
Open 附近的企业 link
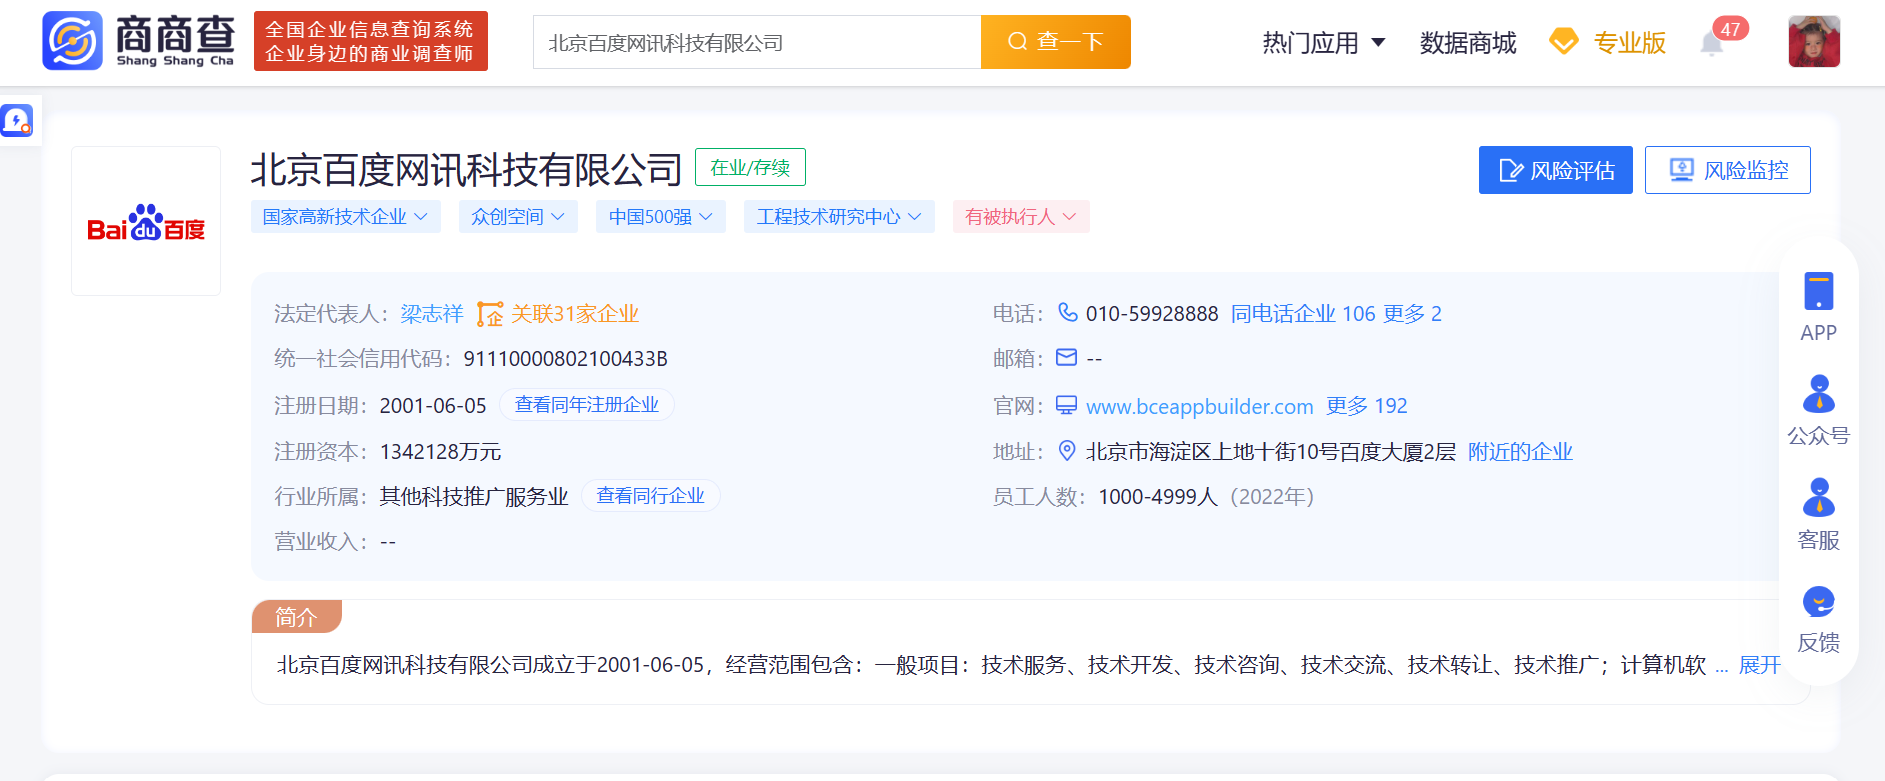pyautogui.click(x=1520, y=452)
